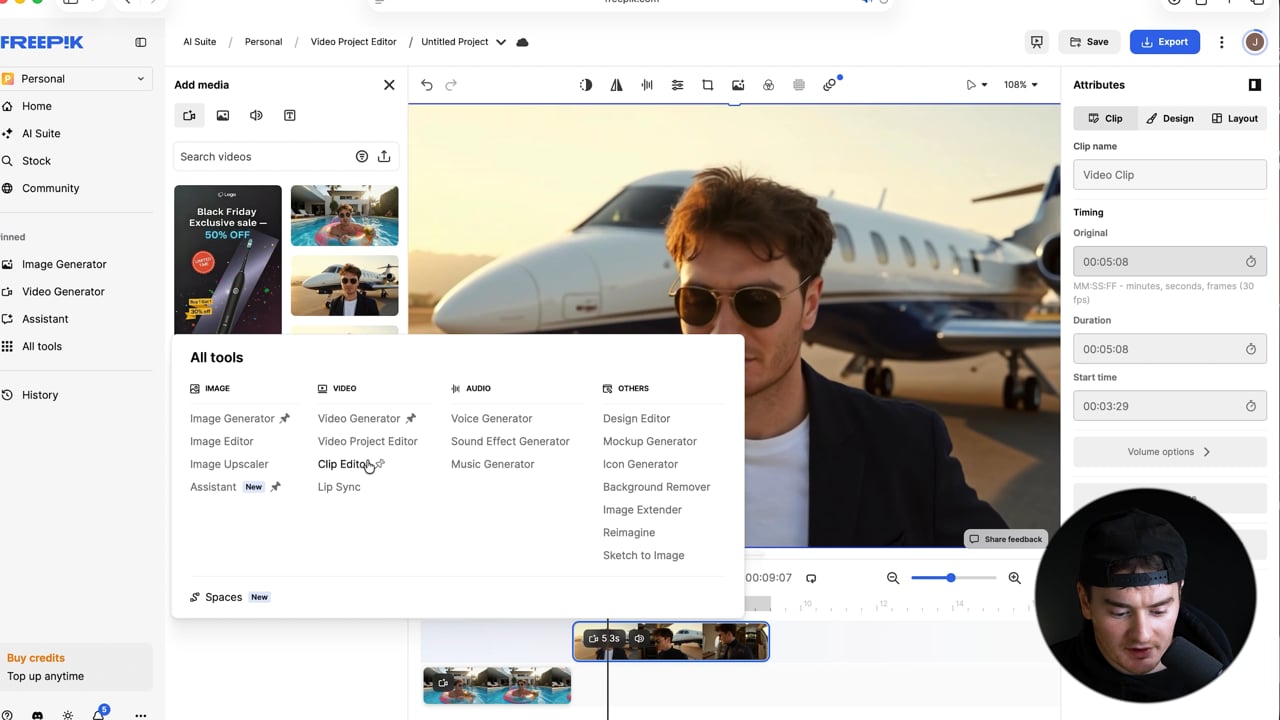The height and width of the screenshot is (720, 1280).
Task: Open notifications bell
Action: pyautogui.click(x=98, y=714)
